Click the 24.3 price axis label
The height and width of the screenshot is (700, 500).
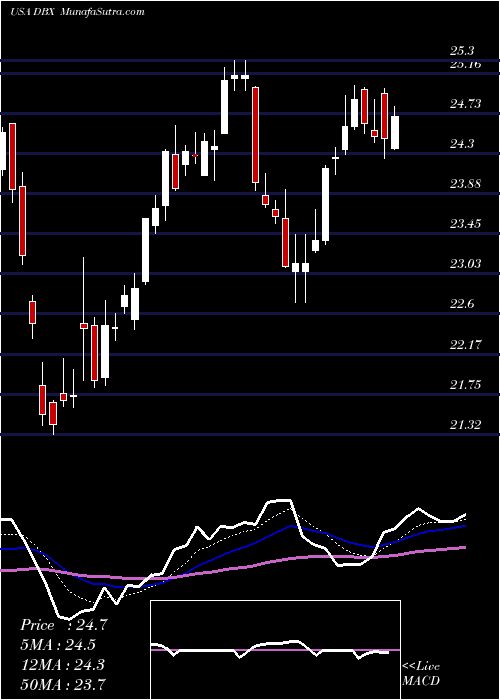pos(462,144)
